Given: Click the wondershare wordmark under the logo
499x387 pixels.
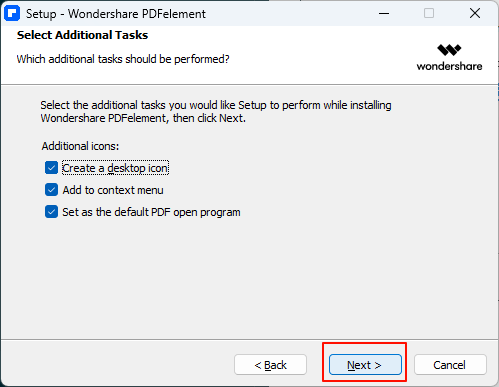Looking at the screenshot, I should point(449,66).
